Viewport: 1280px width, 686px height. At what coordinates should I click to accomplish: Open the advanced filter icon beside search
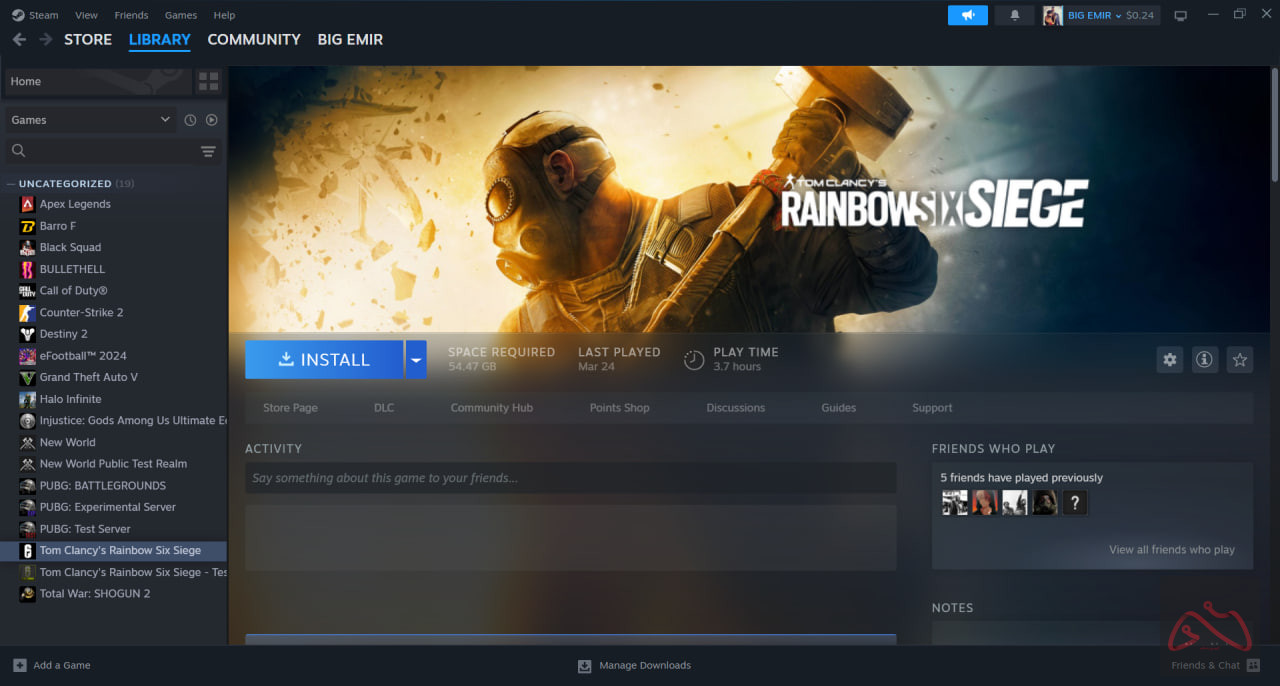pos(208,151)
